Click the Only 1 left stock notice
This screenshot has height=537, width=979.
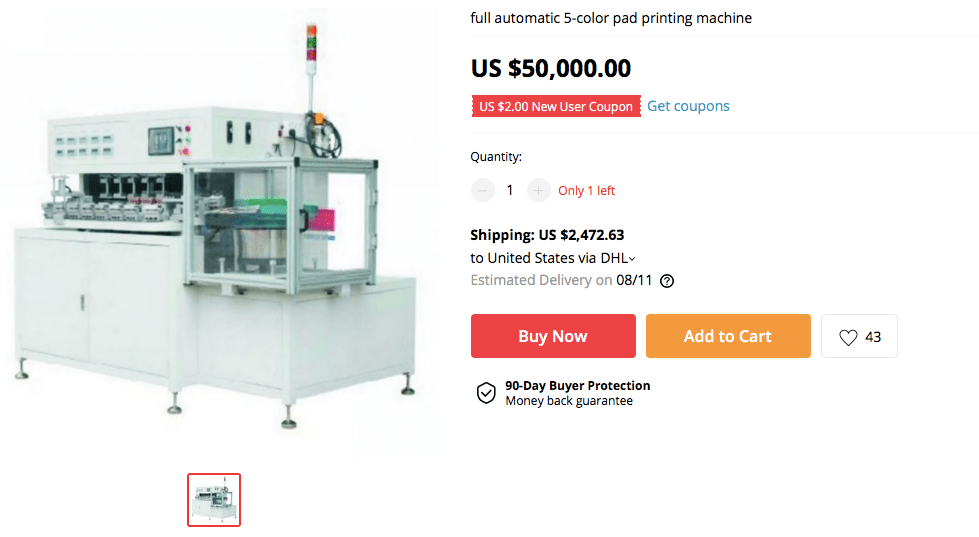point(586,190)
